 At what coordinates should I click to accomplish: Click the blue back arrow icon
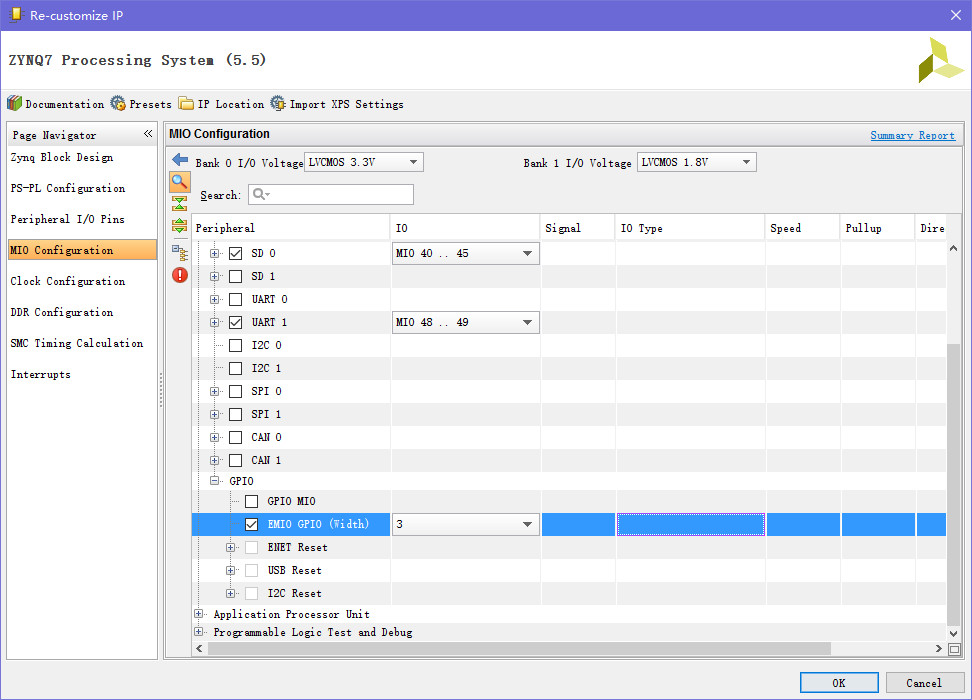180,160
